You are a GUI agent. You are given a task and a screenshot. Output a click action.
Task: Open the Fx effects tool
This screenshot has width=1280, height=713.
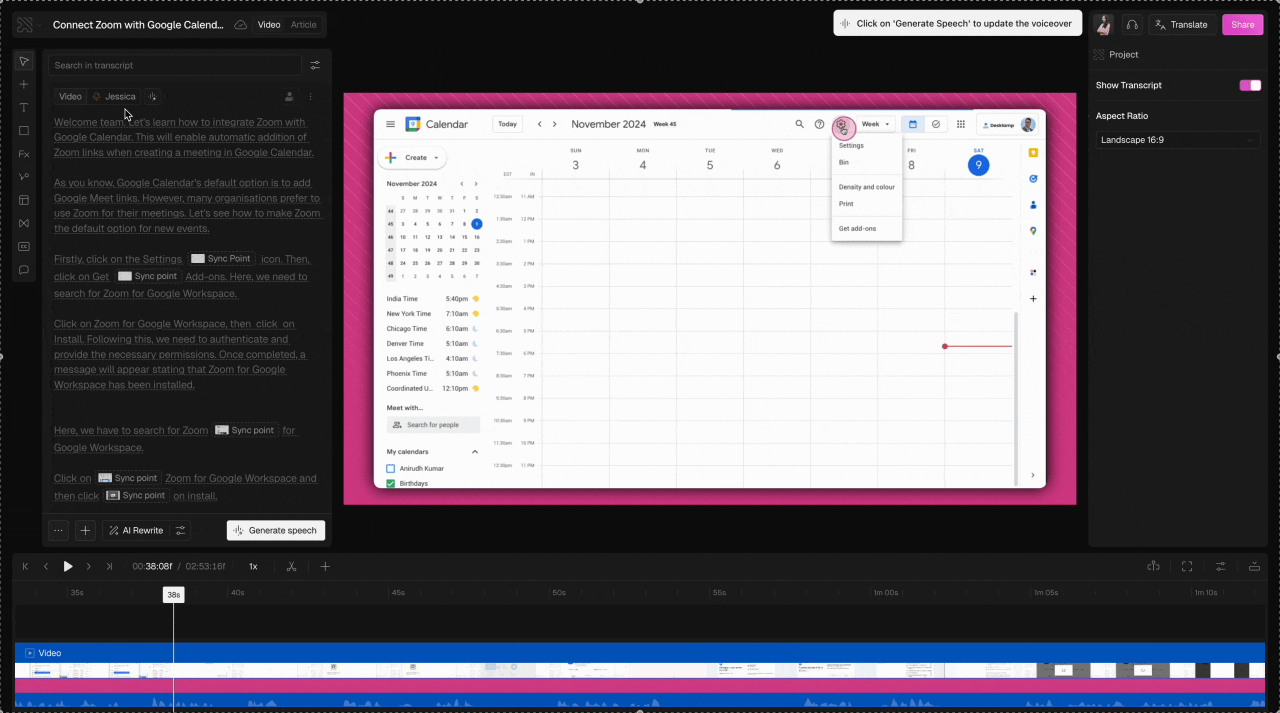(24, 154)
